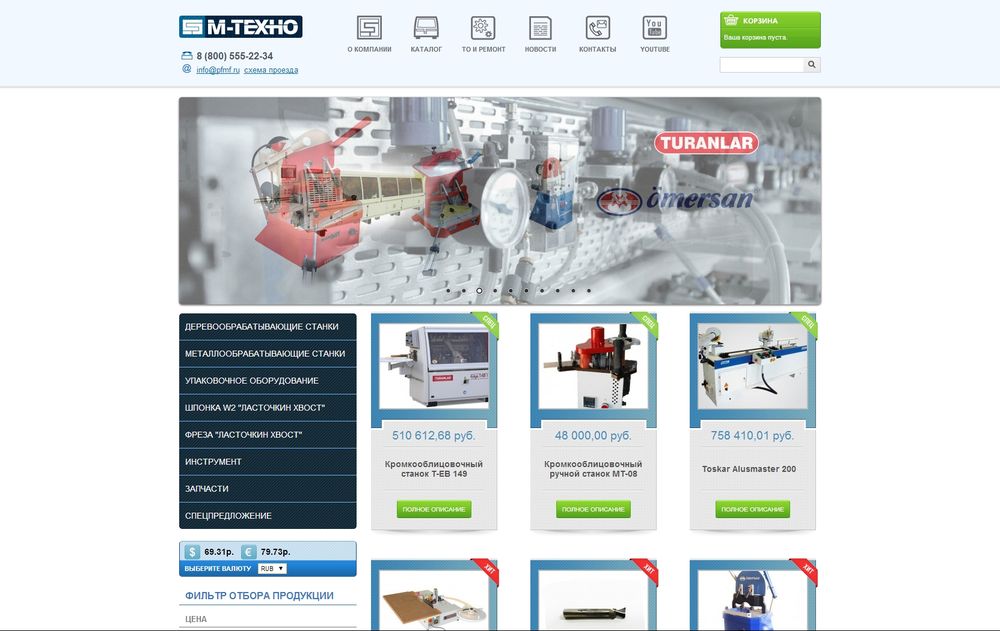Click the highlighted active banner slider dot
The height and width of the screenshot is (631, 1000).
click(480, 291)
